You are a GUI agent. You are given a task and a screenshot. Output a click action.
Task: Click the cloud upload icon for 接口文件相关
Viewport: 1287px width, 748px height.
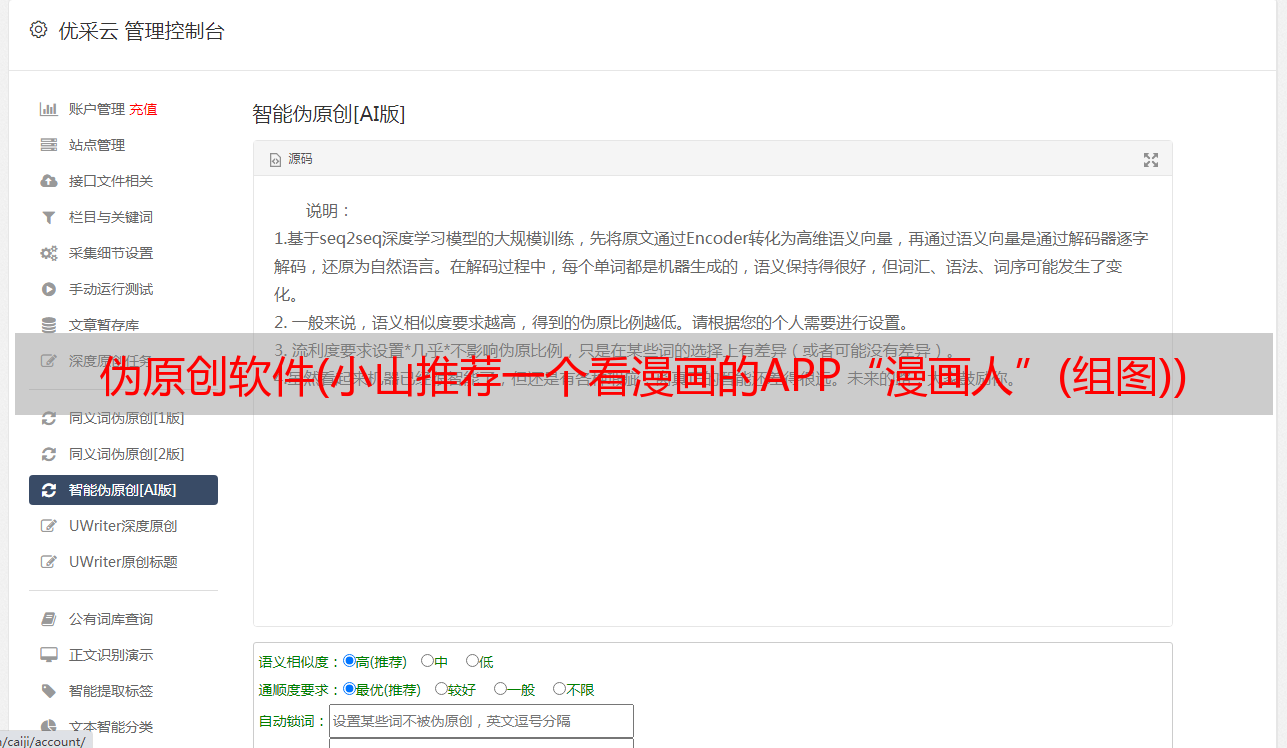coord(48,181)
